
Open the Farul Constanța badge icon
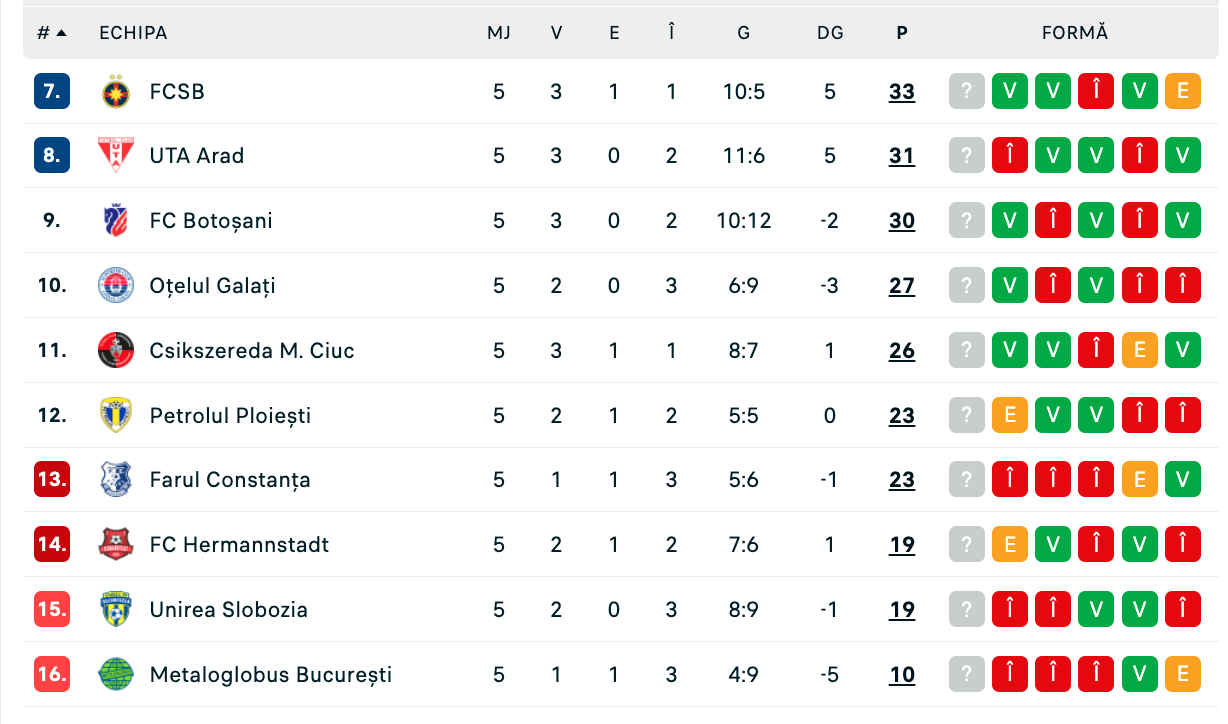[116, 480]
